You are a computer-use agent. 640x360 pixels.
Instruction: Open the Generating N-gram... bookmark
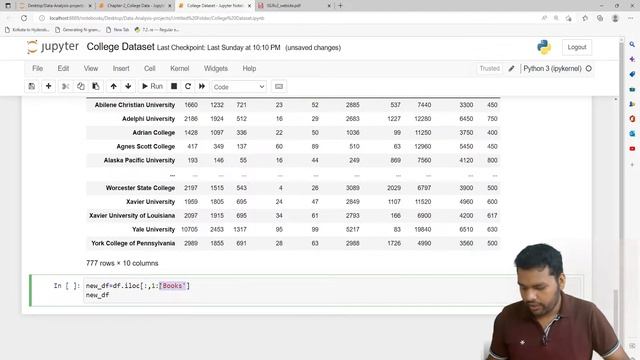click(x=78, y=30)
